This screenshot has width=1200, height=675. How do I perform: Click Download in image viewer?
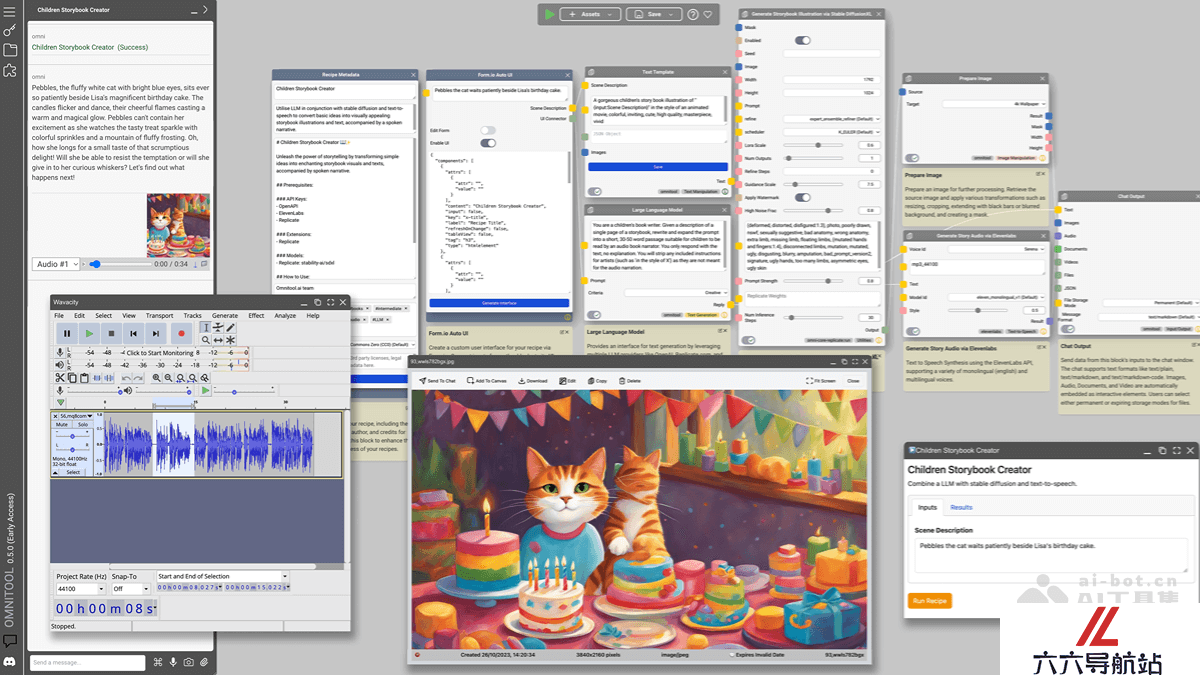coord(533,381)
